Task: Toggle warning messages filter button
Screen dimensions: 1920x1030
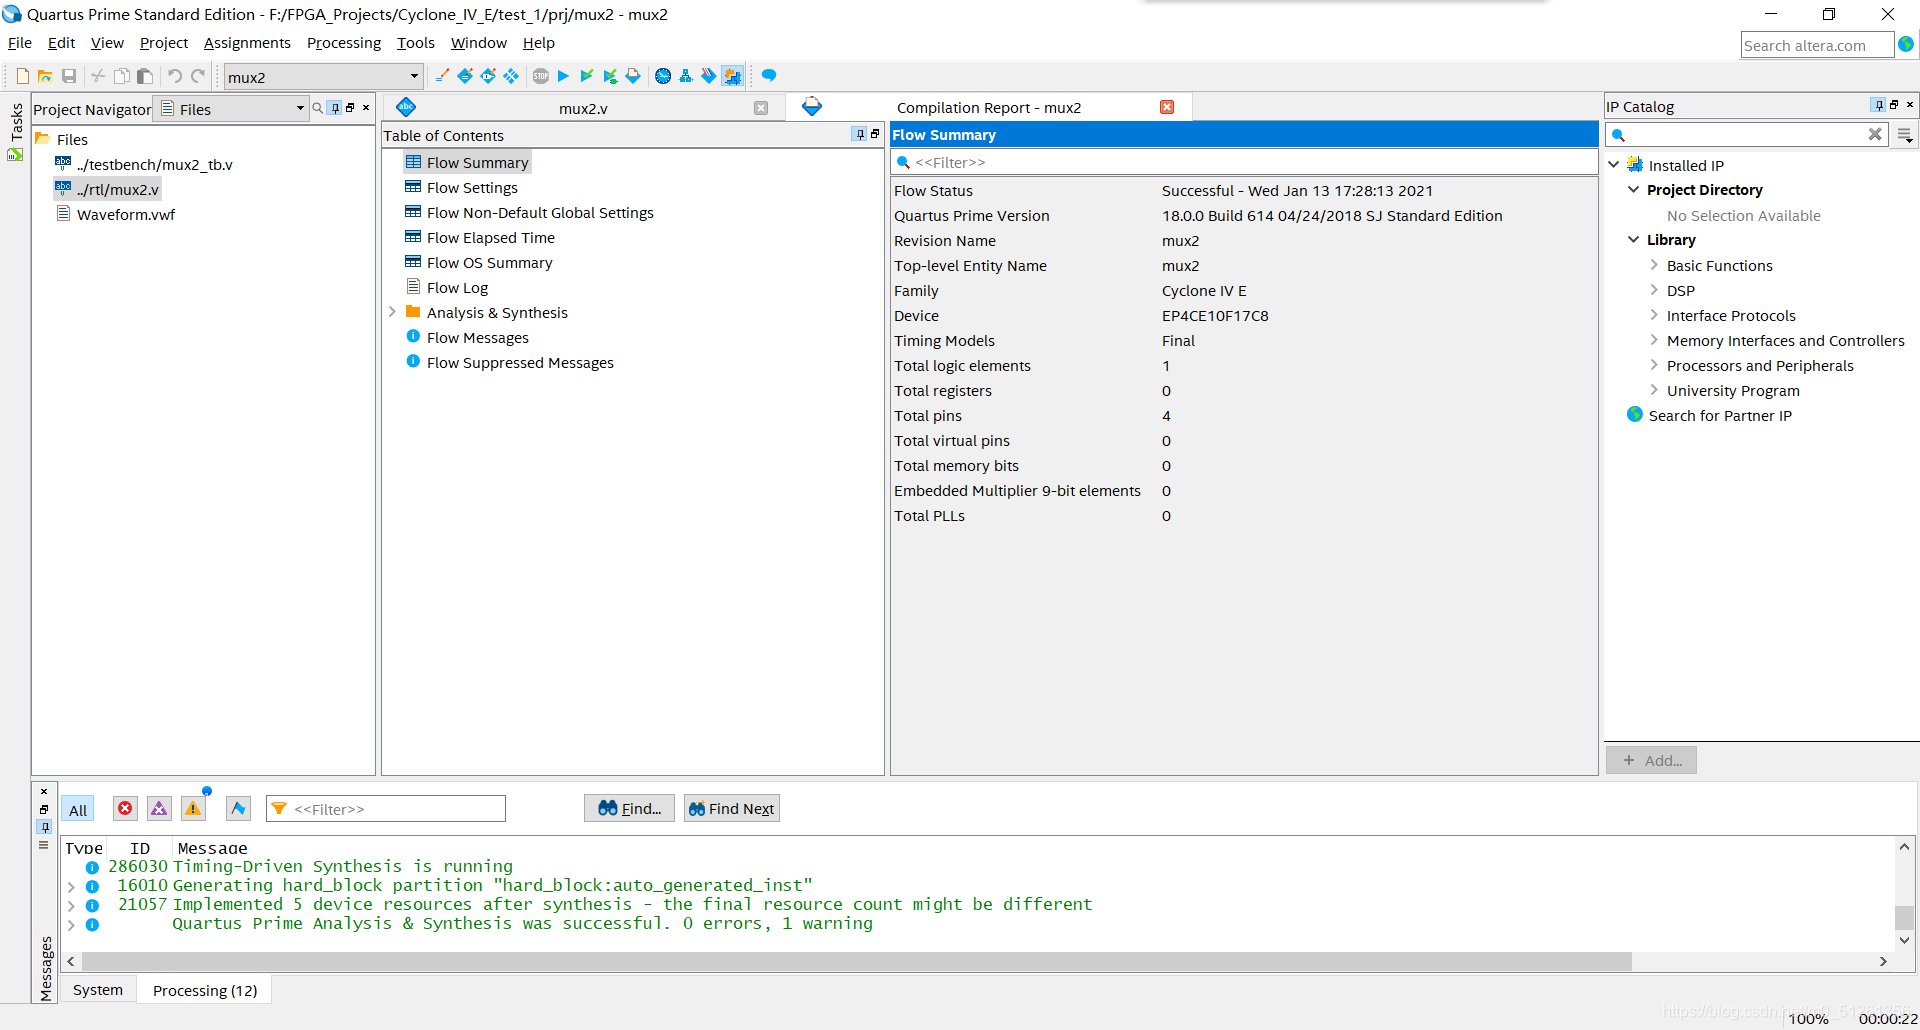Action: pos(193,808)
